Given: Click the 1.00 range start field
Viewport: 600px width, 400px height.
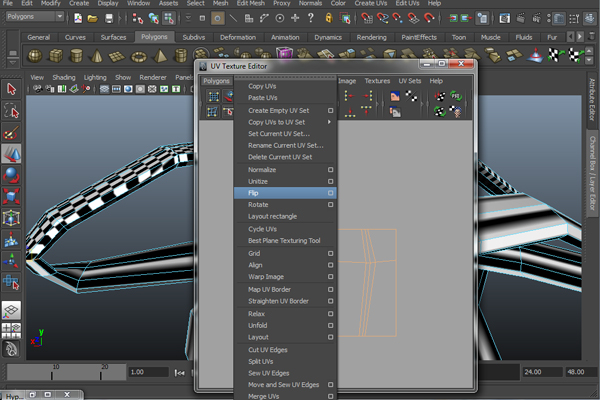Looking at the screenshot, I should (148, 372).
